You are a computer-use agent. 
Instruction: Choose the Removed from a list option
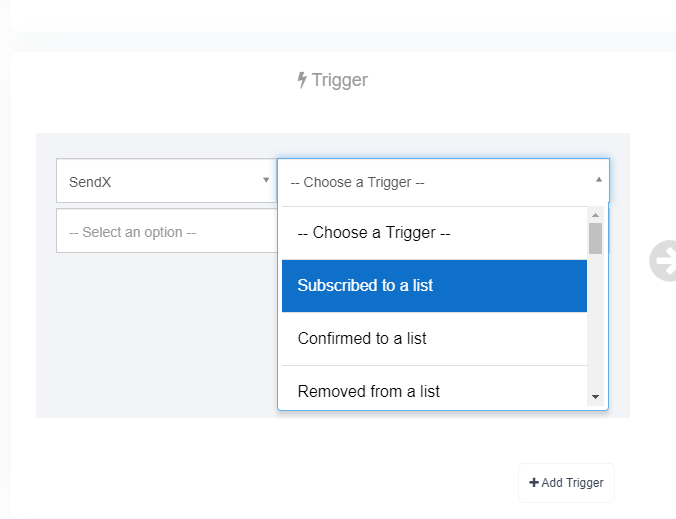pyautogui.click(x=434, y=389)
